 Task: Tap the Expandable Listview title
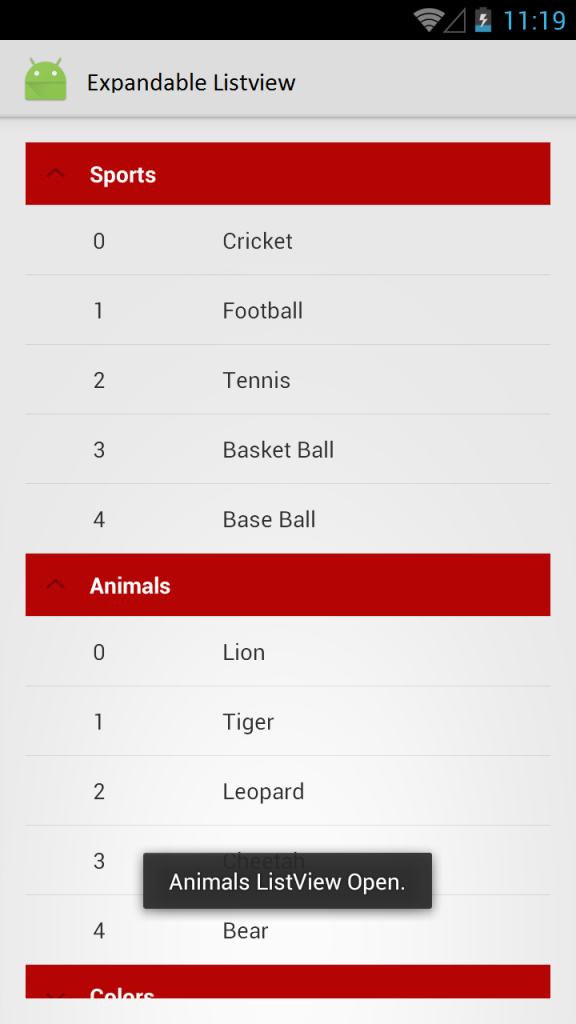[x=191, y=82]
